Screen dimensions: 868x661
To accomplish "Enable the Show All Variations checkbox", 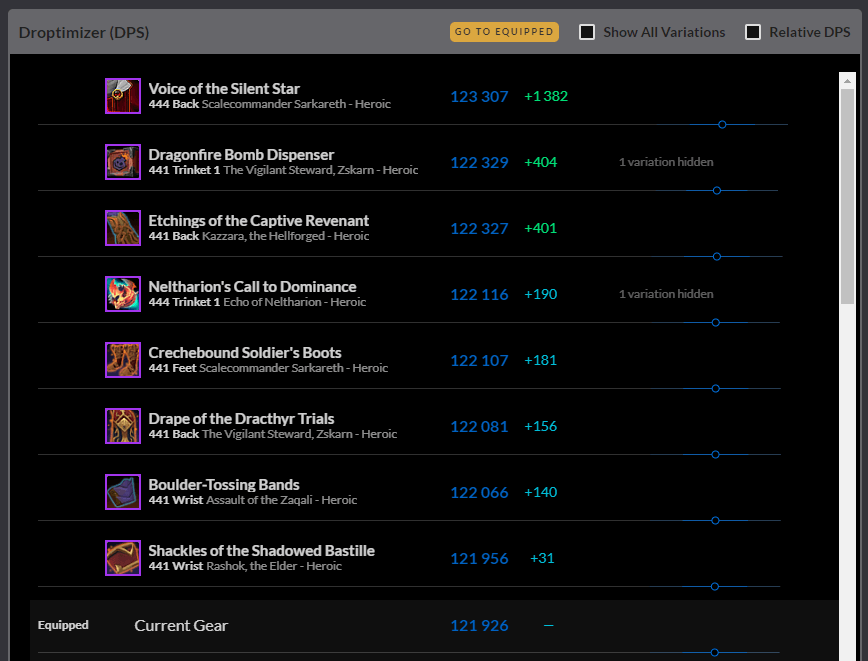I will (x=587, y=32).
